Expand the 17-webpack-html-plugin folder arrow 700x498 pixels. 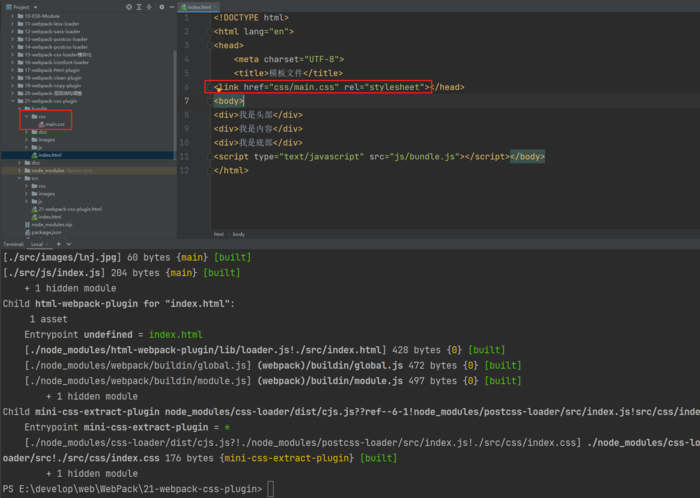point(12,70)
